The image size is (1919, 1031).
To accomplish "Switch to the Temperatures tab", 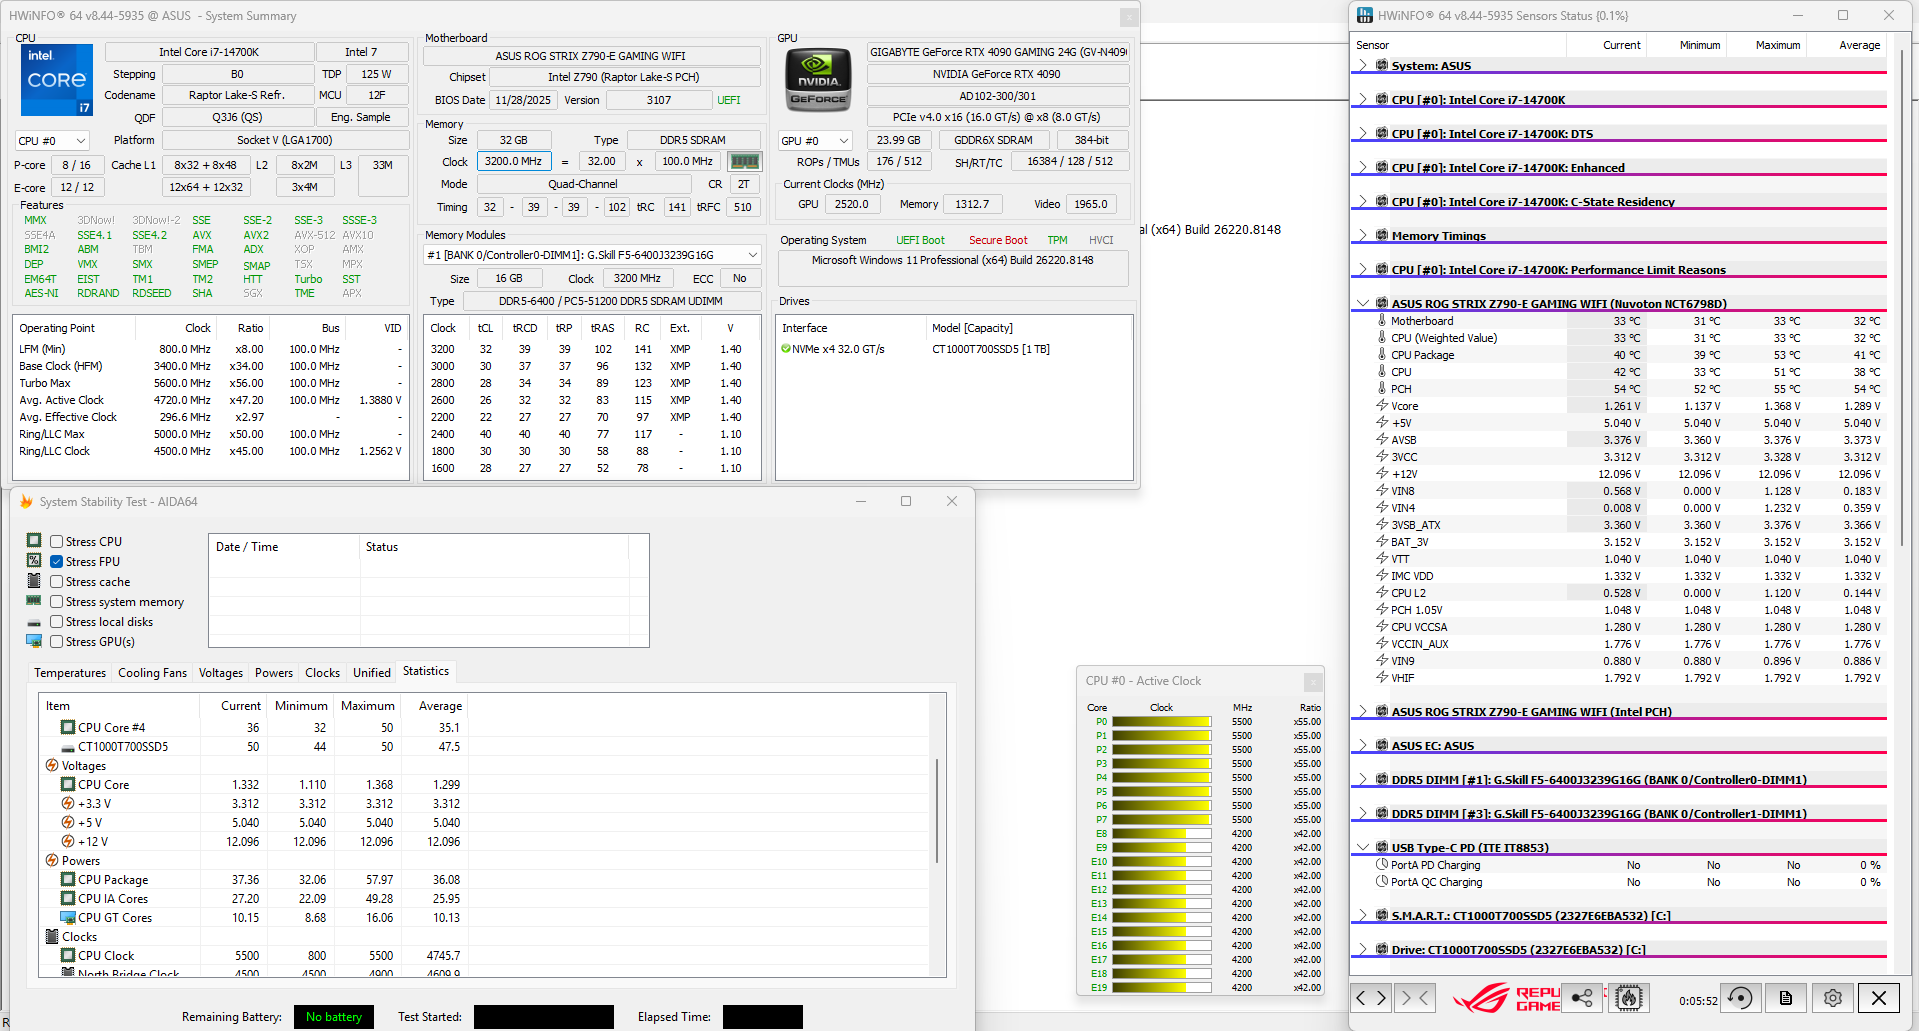I will pyautogui.click(x=69, y=673).
